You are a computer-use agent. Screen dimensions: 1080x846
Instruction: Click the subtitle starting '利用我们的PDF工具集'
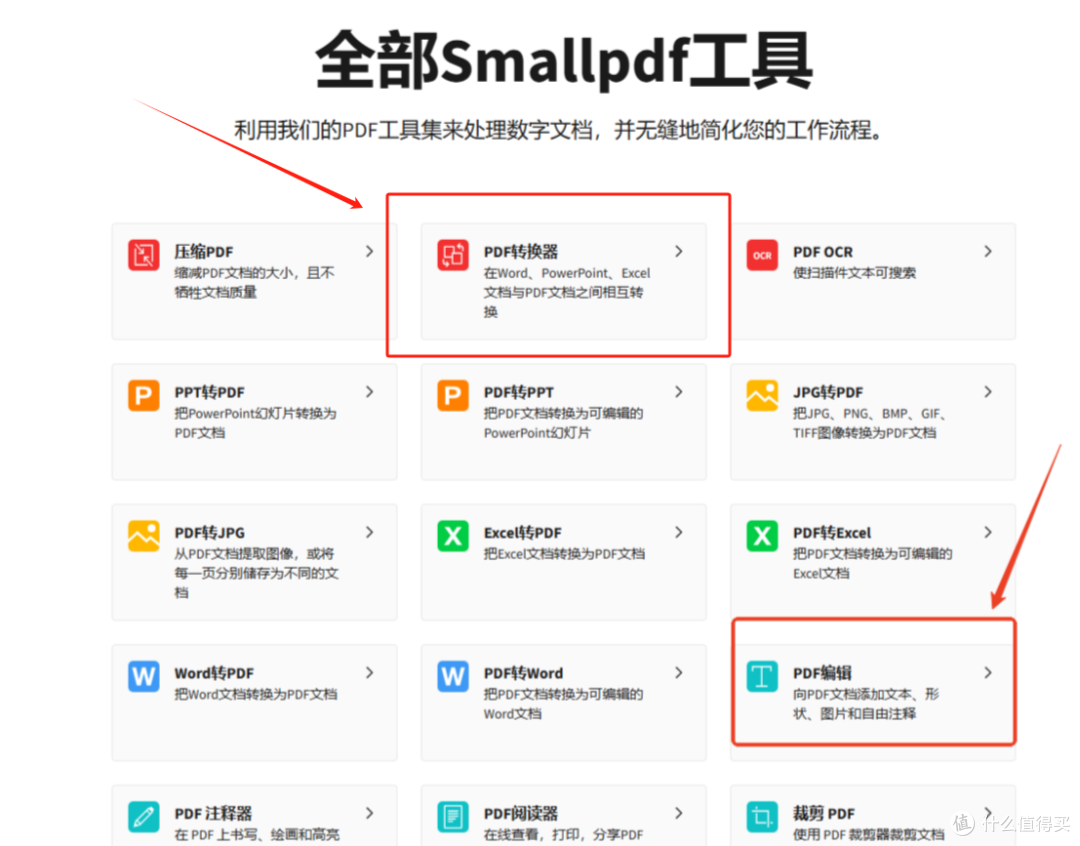[x=559, y=130]
